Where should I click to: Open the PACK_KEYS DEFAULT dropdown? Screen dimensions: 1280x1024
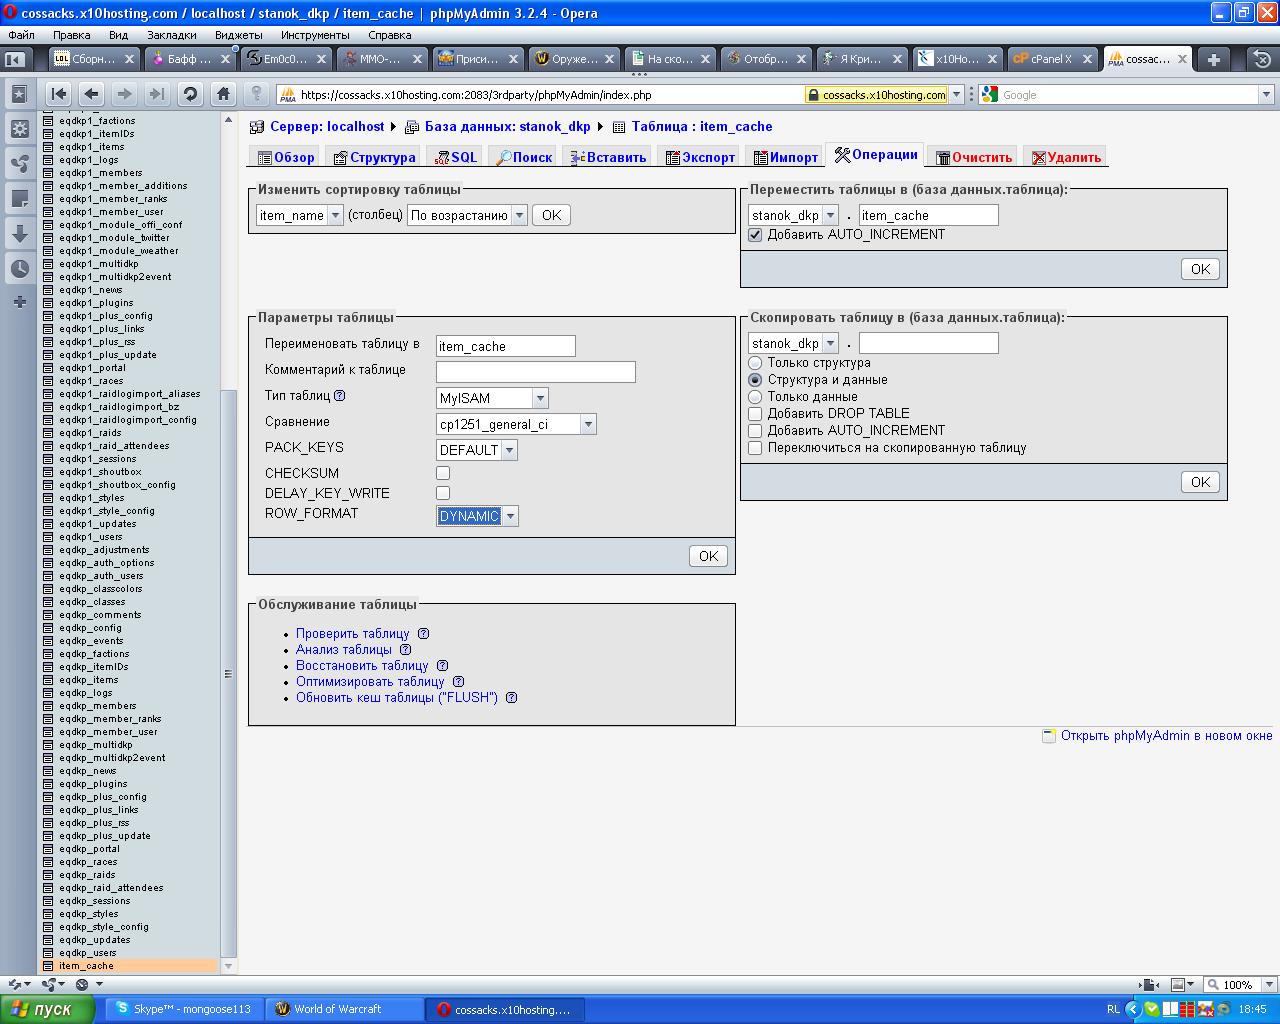coord(477,450)
